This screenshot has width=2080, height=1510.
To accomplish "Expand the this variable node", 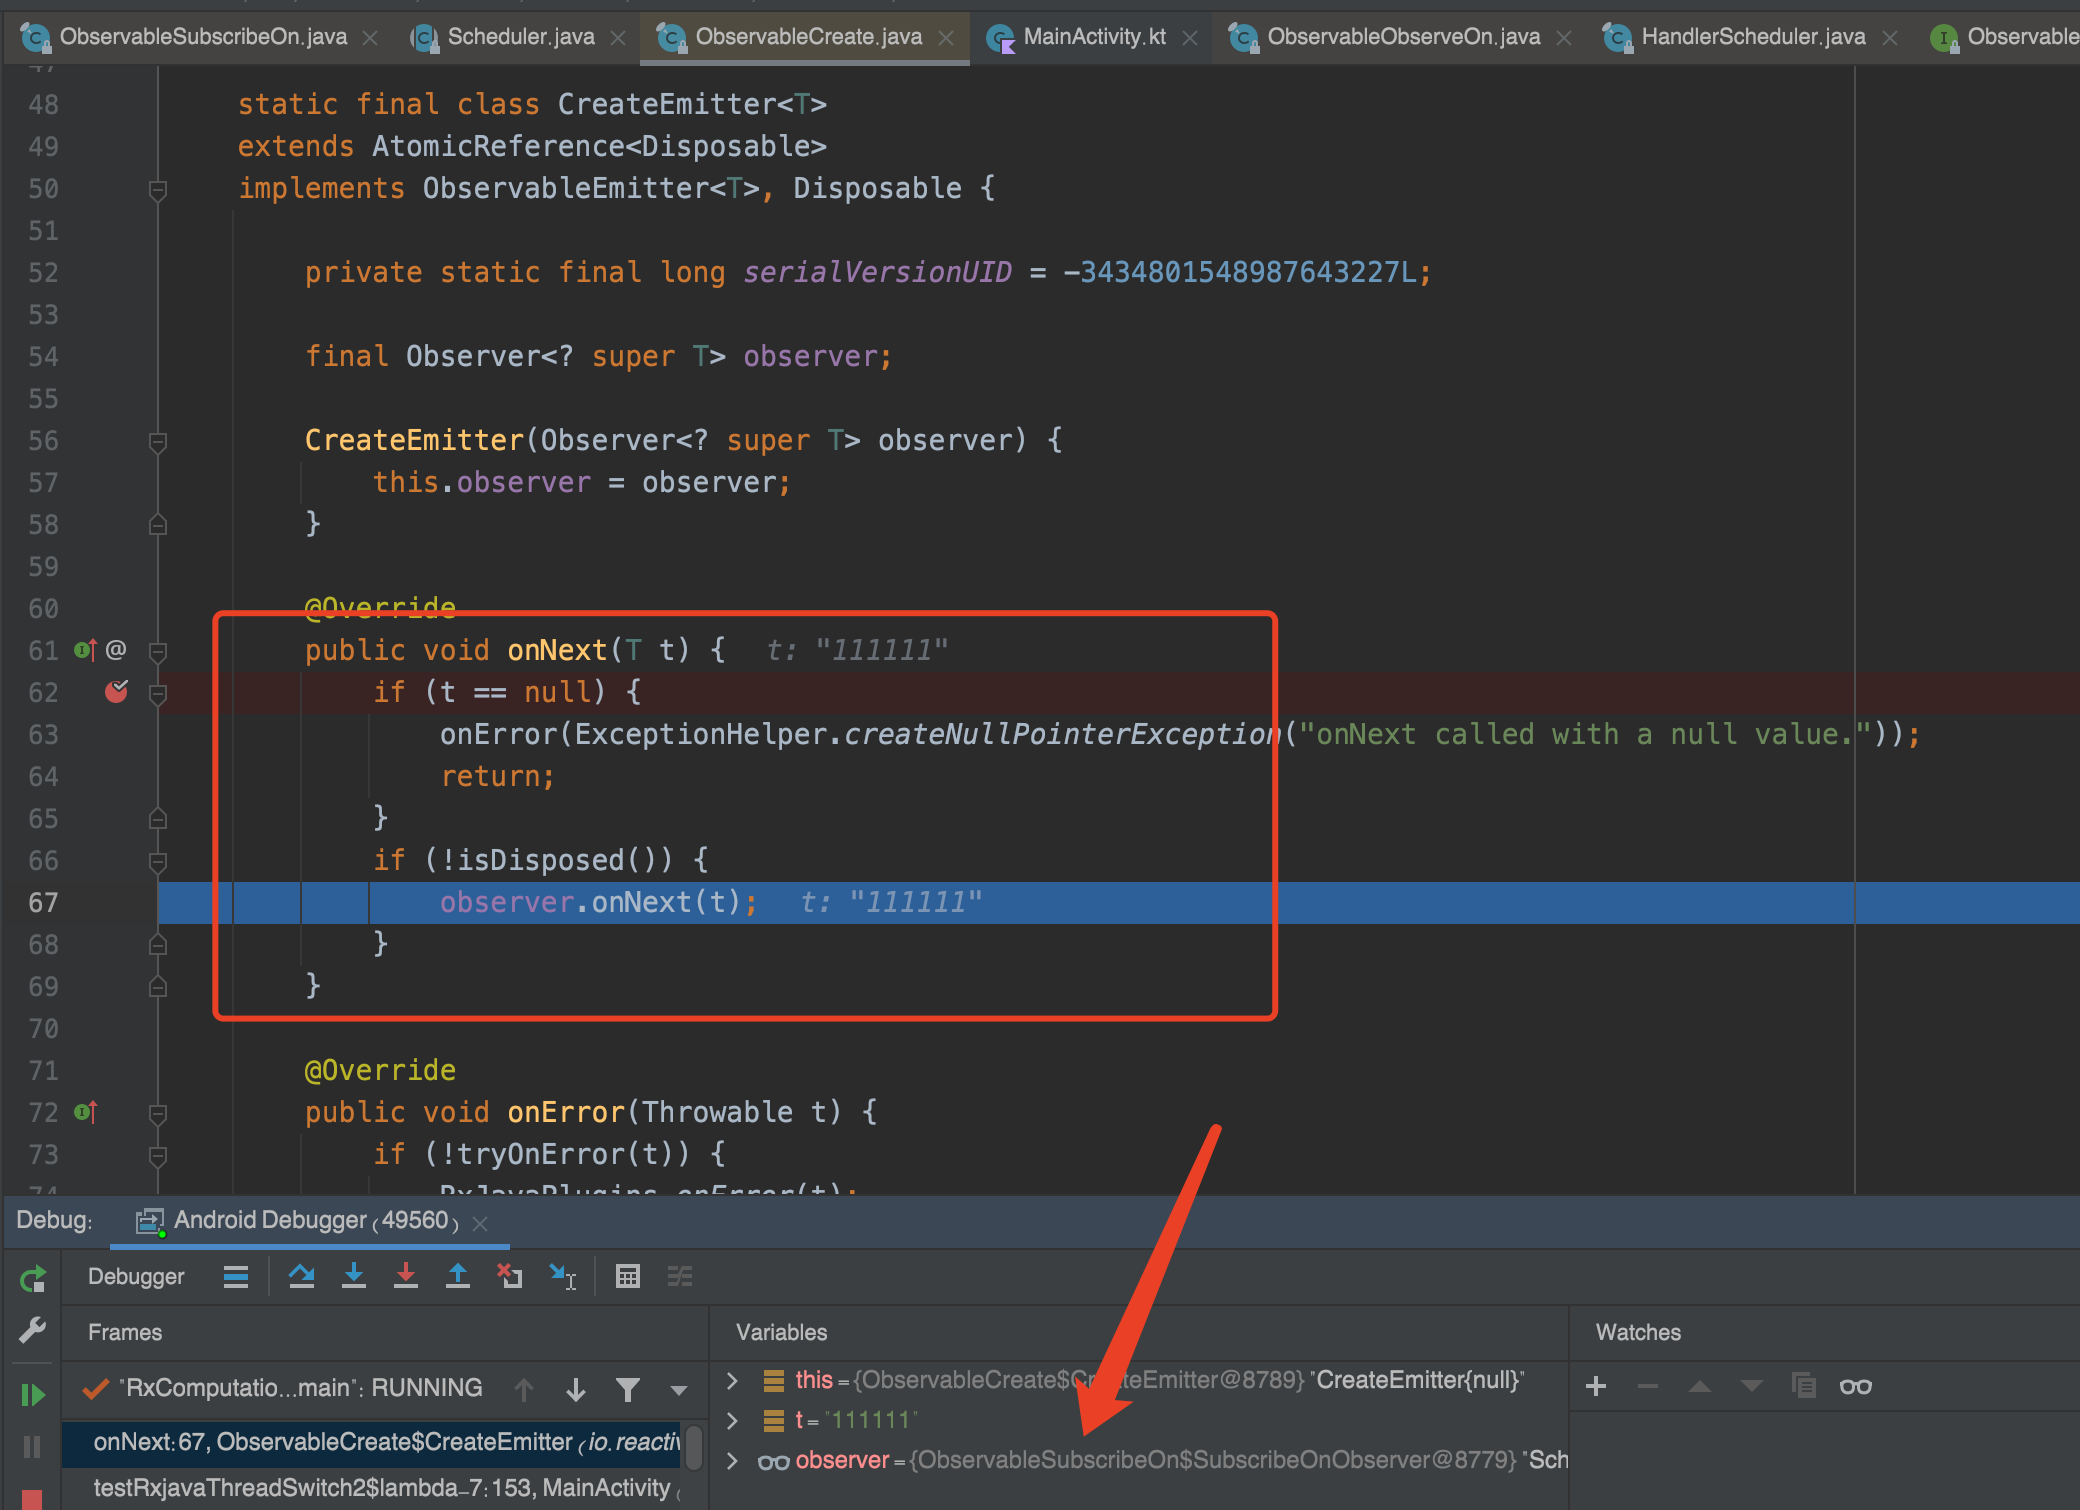I will (x=732, y=1380).
